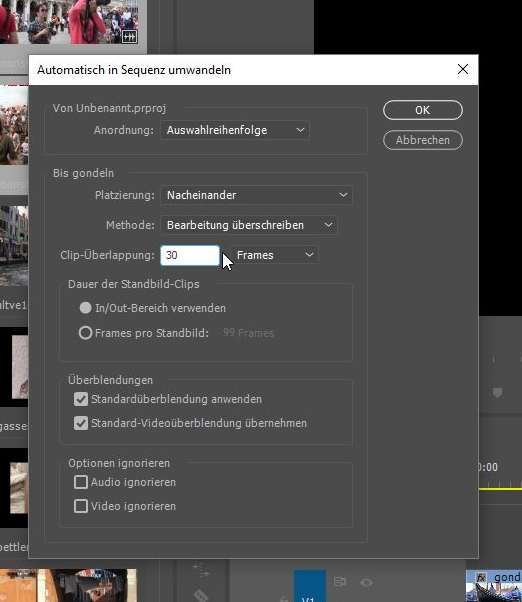Open the Frames unit dropdown

tap(275, 255)
